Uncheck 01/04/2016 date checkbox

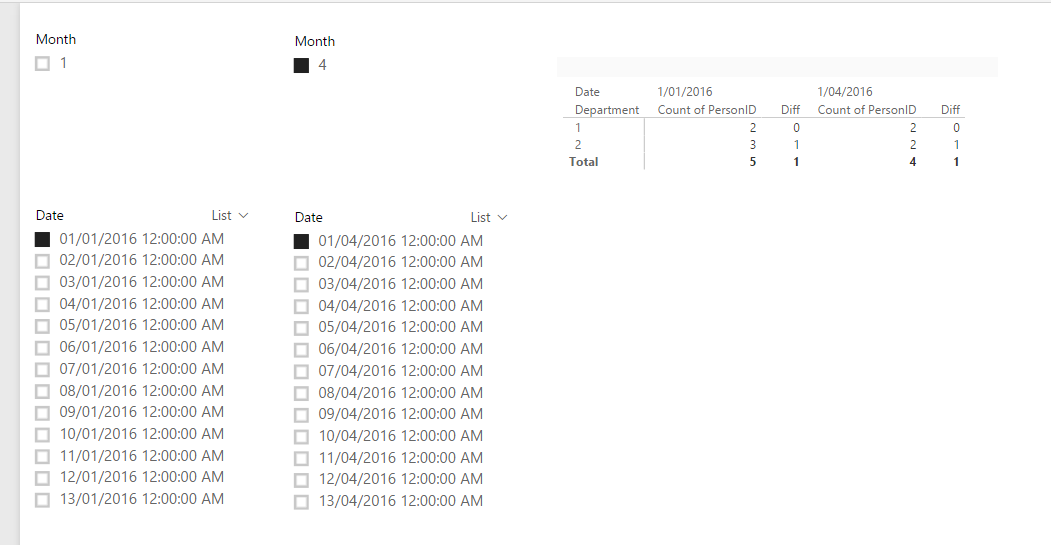pos(302,241)
